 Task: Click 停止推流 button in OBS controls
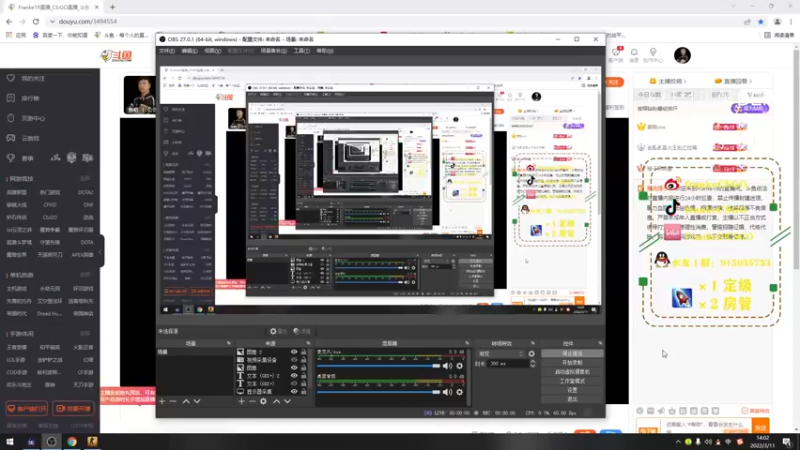pyautogui.click(x=572, y=354)
